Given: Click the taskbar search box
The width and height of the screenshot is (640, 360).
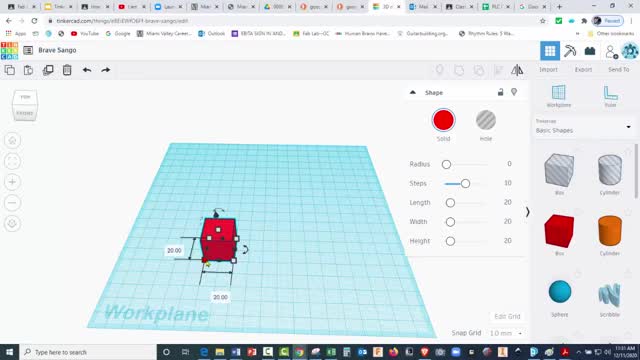Looking at the screenshot, I should coord(87,352).
